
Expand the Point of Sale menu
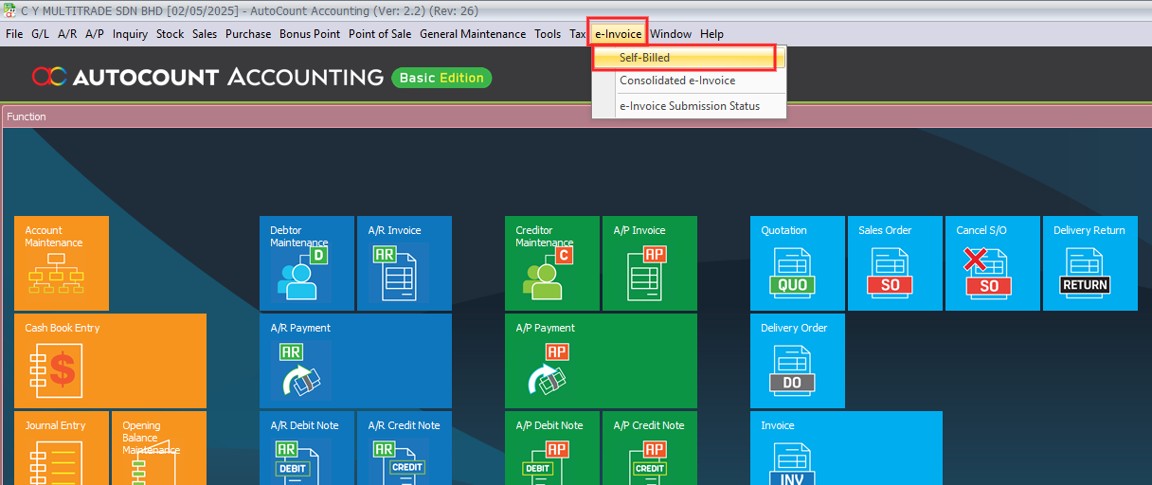379,34
